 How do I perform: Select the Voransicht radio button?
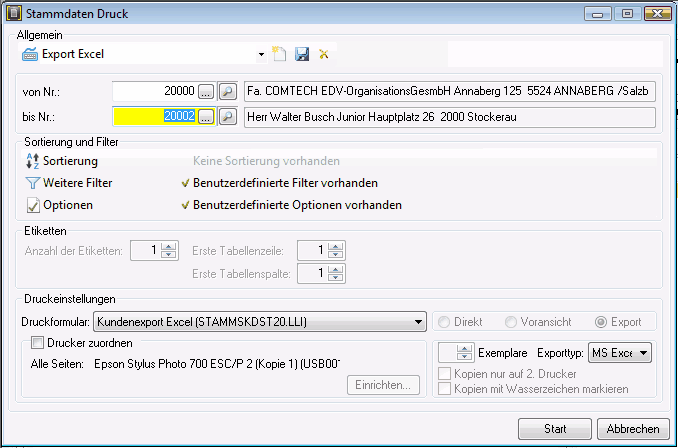(x=511, y=322)
